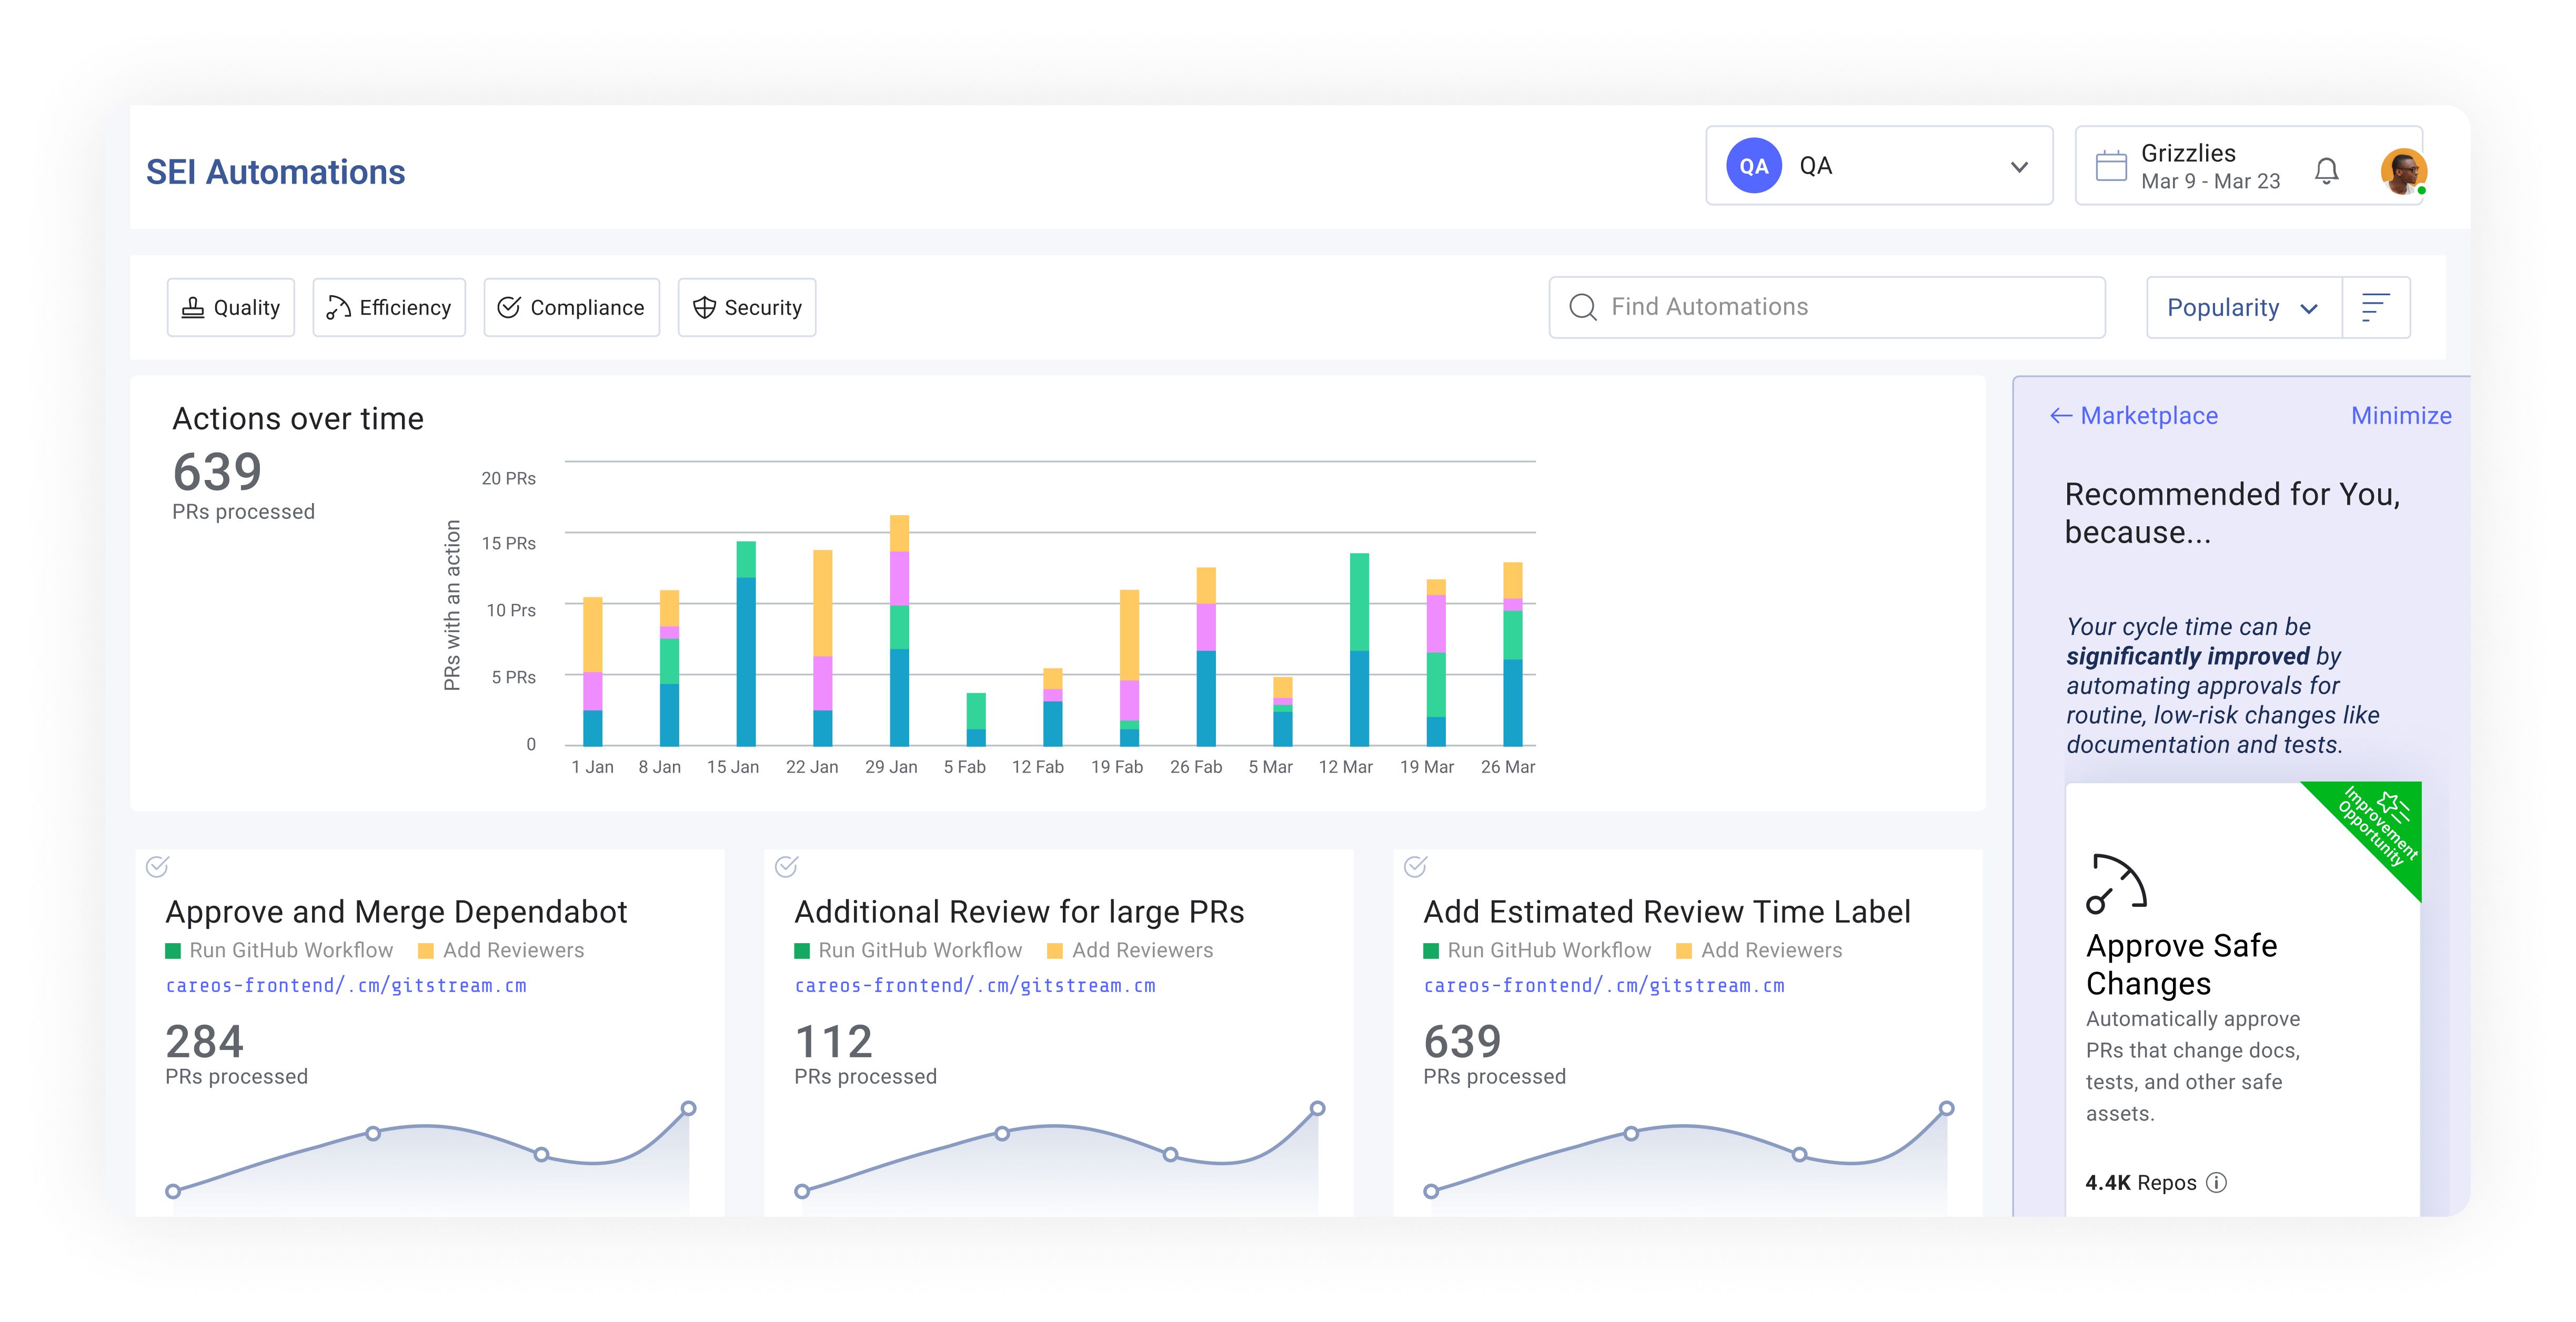Open gitstream.cm link under Approve and Merge Dependabot
2576x1322 pixels.
346,986
